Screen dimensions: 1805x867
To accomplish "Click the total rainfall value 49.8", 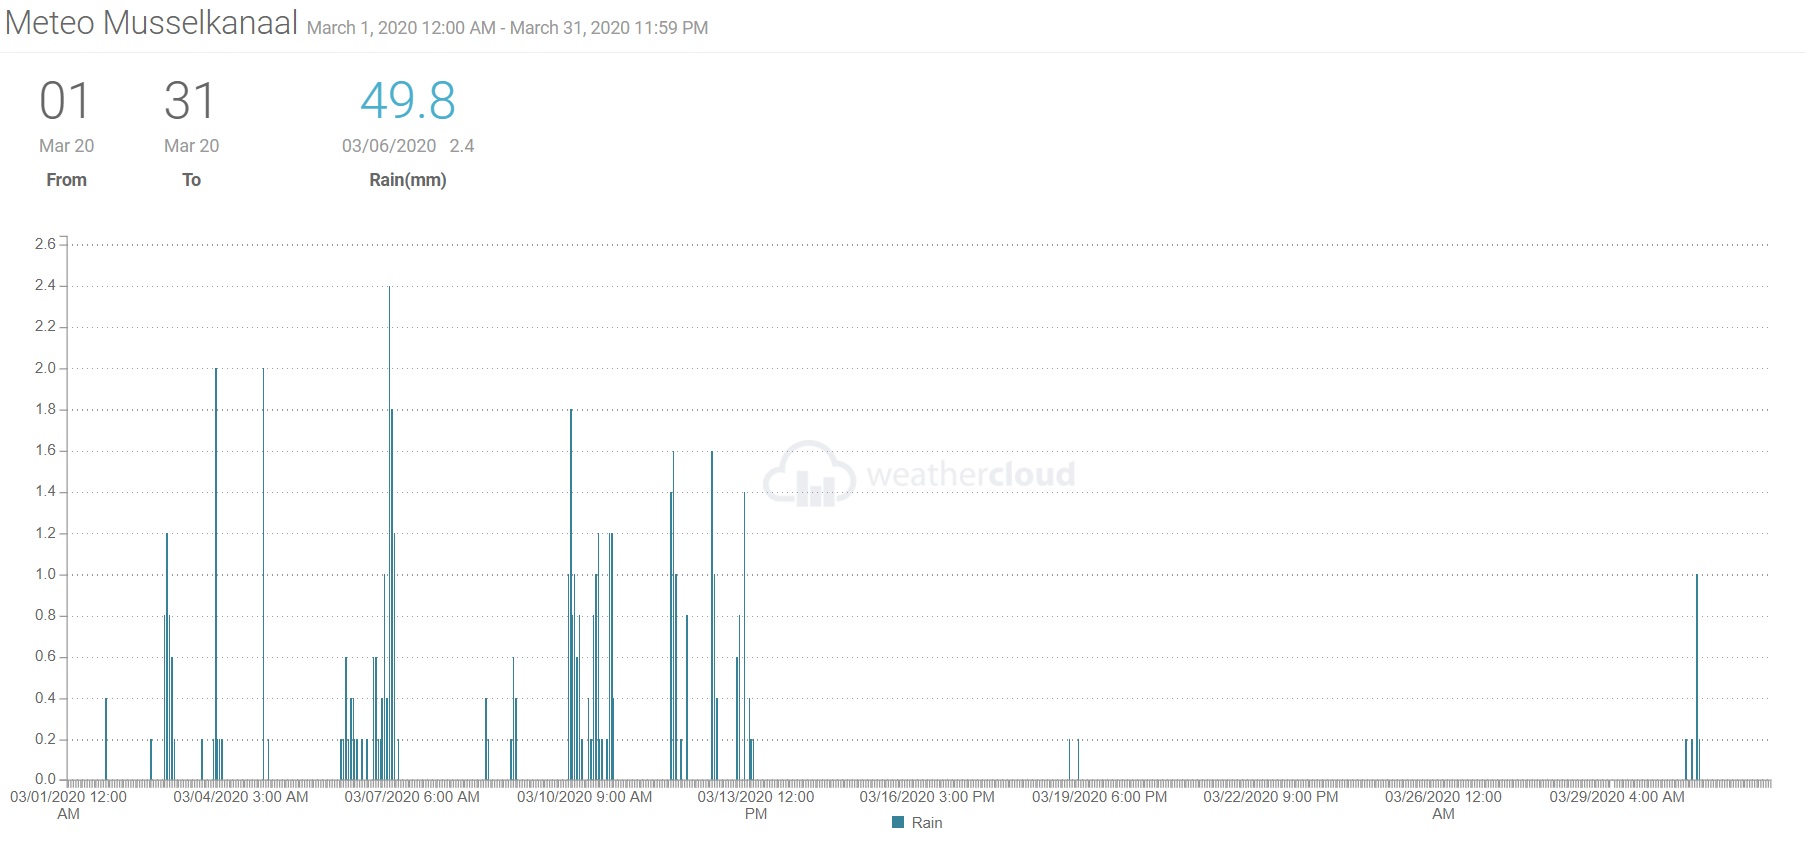I will pyautogui.click(x=408, y=101).
